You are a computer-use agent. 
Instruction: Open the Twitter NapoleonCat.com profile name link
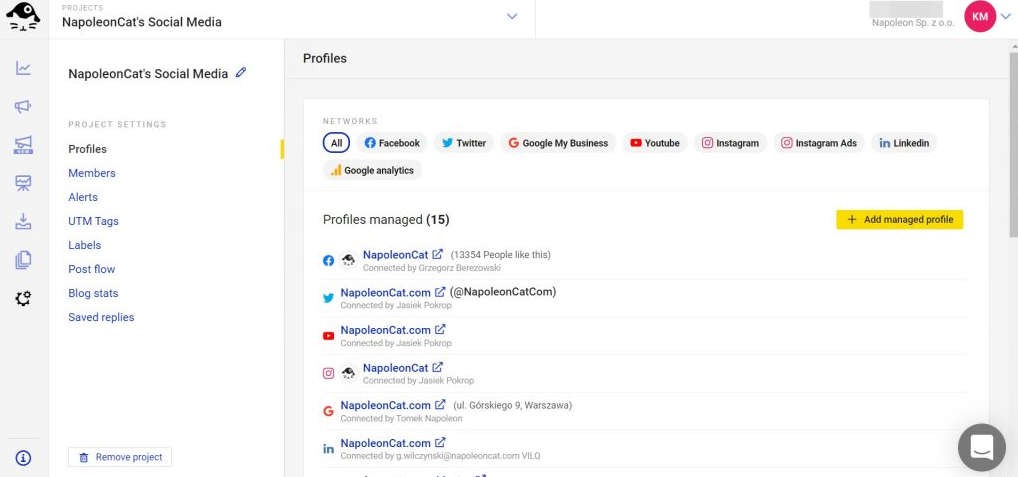386,292
